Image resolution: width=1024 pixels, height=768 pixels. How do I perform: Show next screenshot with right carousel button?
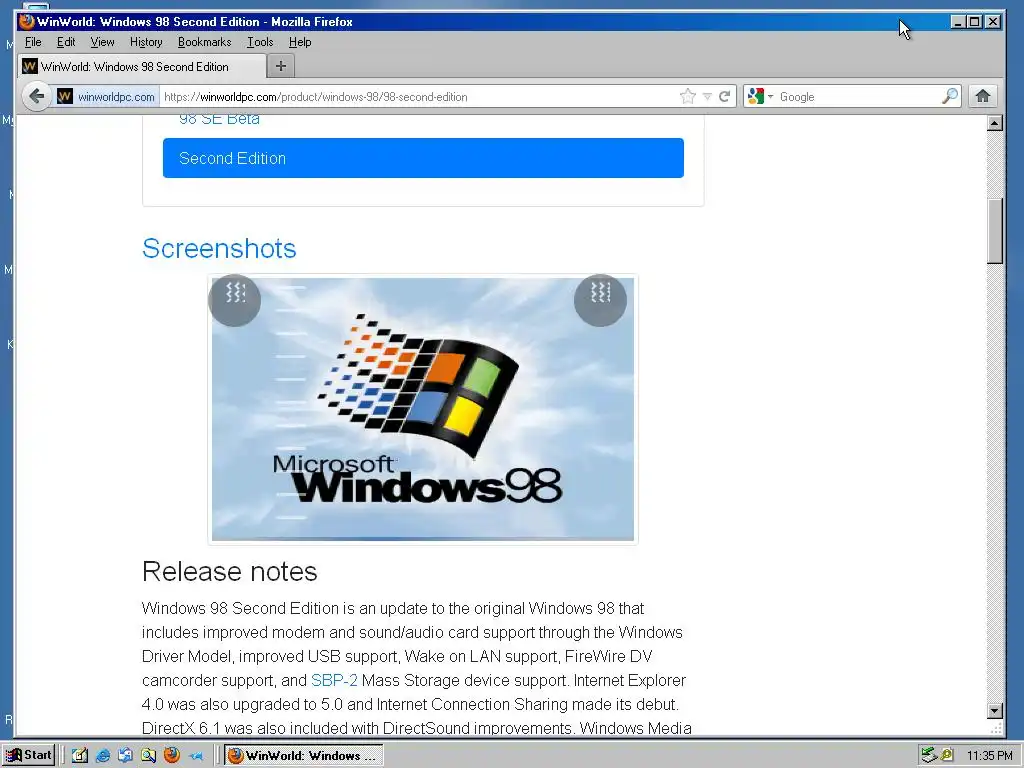[x=600, y=300]
